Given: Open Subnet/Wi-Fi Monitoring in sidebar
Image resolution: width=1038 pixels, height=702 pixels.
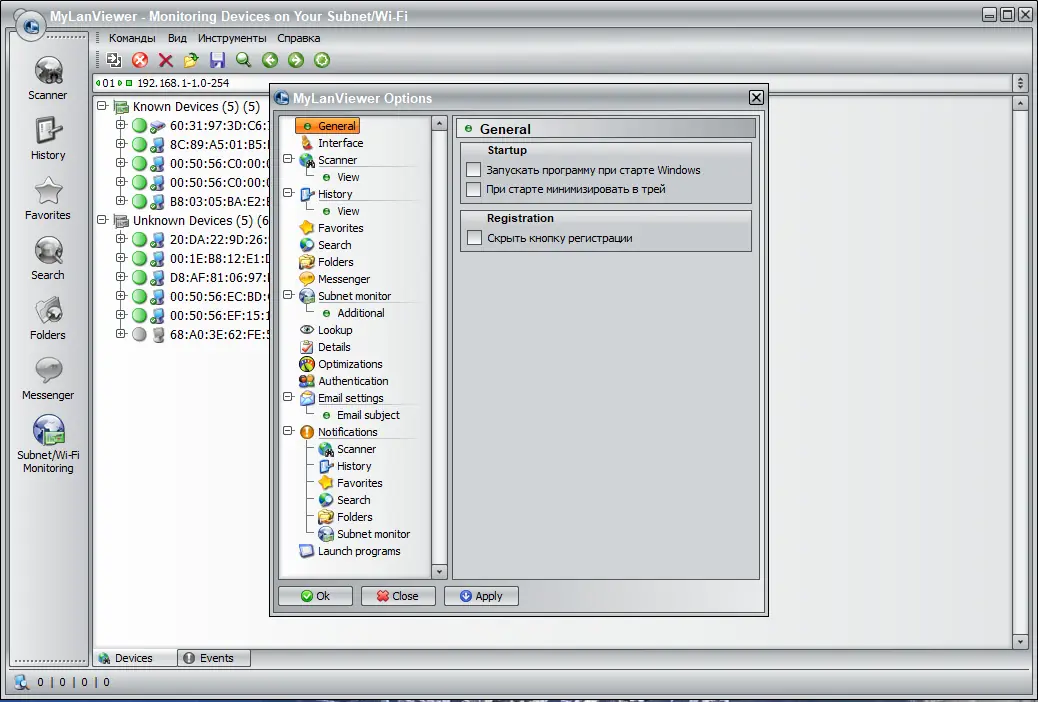Looking at the screenshot, I should pyautogui.click(x=48, y=444).
